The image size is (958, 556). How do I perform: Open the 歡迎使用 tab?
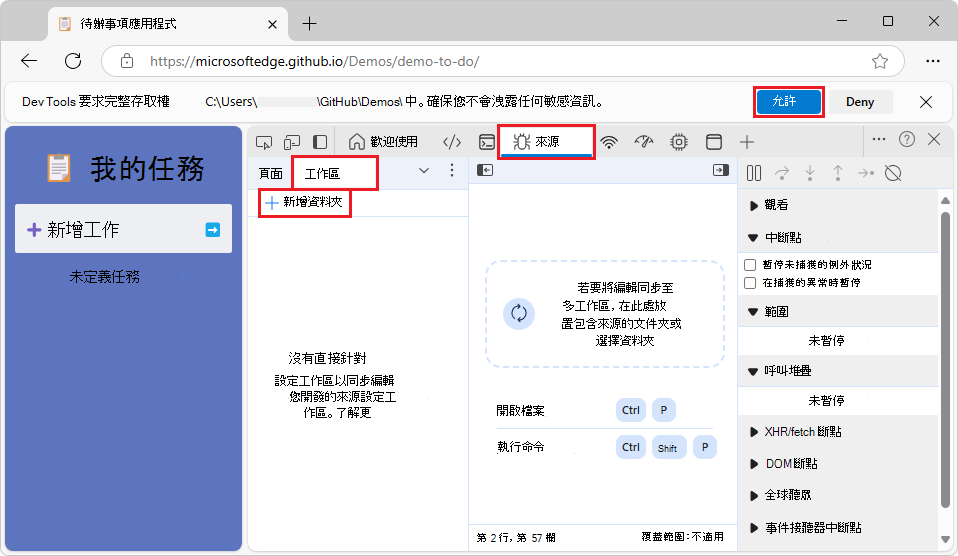[383, 142]
